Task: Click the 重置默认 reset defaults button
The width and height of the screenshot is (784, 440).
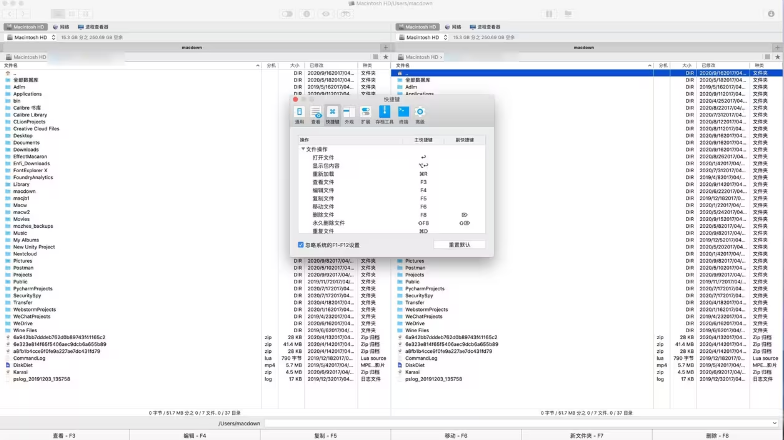Action: click(459, 245)
